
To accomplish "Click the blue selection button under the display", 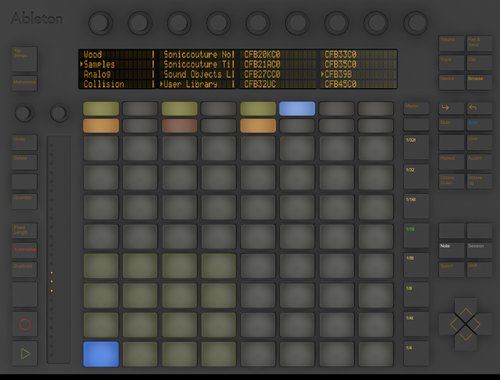I will click(297, 109).
